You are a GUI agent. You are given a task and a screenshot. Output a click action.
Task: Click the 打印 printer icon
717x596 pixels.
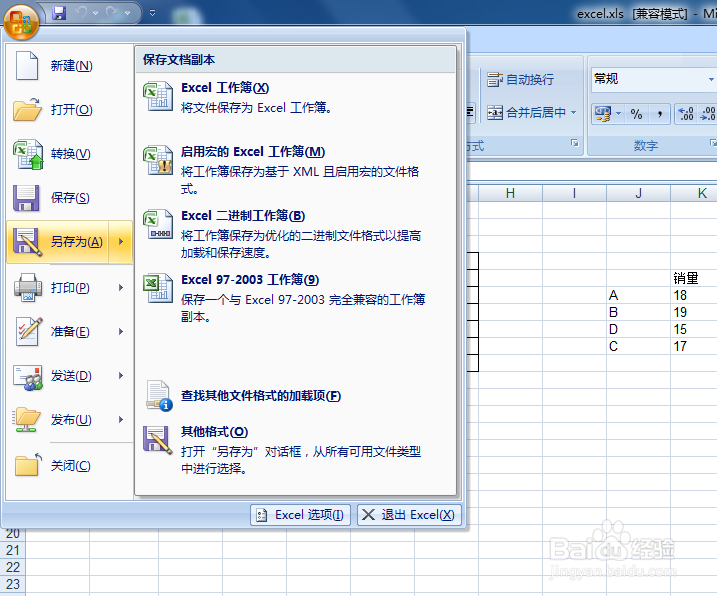click(x=27, y=288)
